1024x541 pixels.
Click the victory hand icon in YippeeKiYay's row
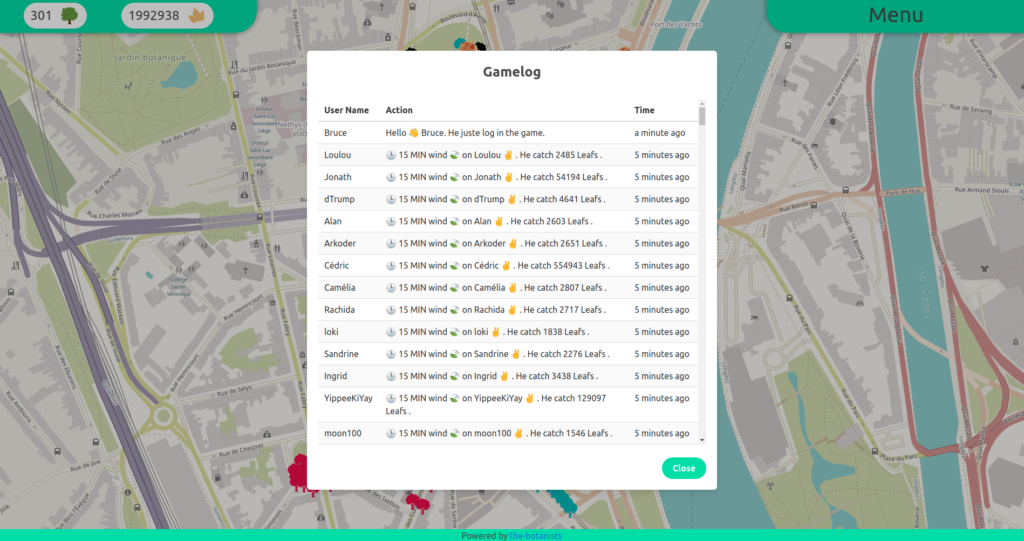pos(530,398)
